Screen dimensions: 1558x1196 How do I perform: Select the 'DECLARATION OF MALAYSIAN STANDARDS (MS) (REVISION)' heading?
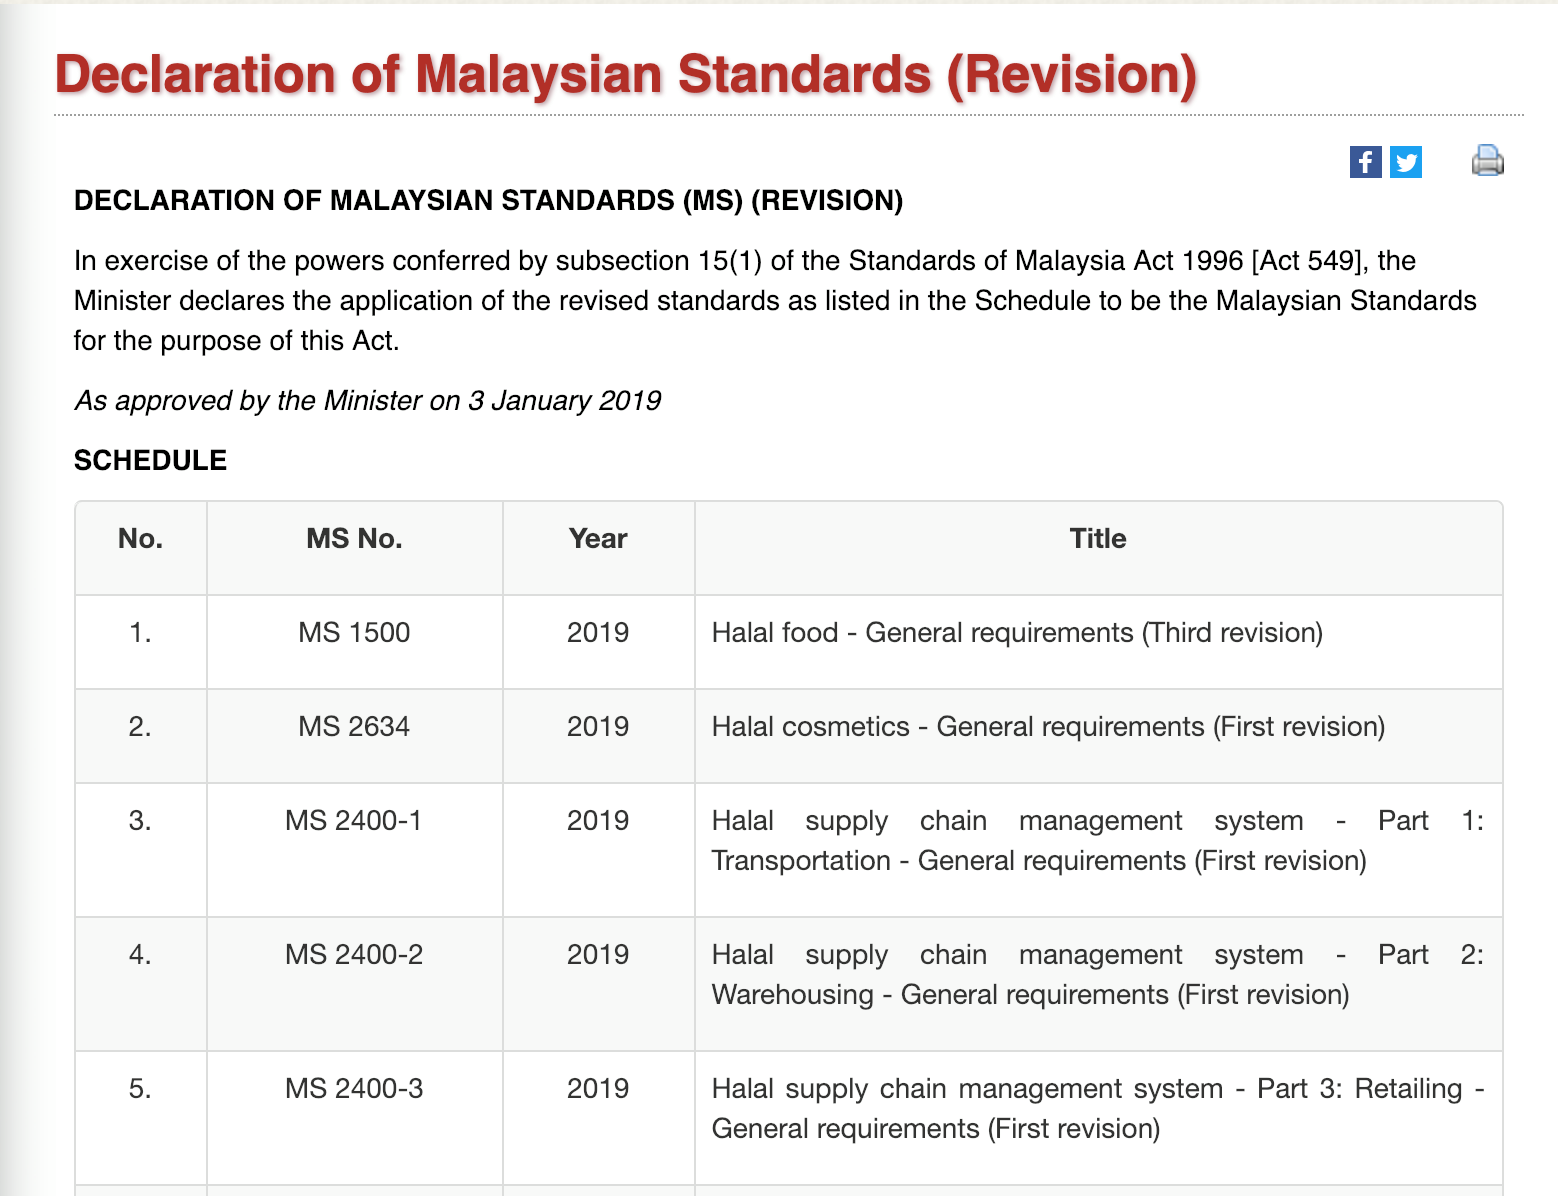pyautogui.click(x=488, y=201)
